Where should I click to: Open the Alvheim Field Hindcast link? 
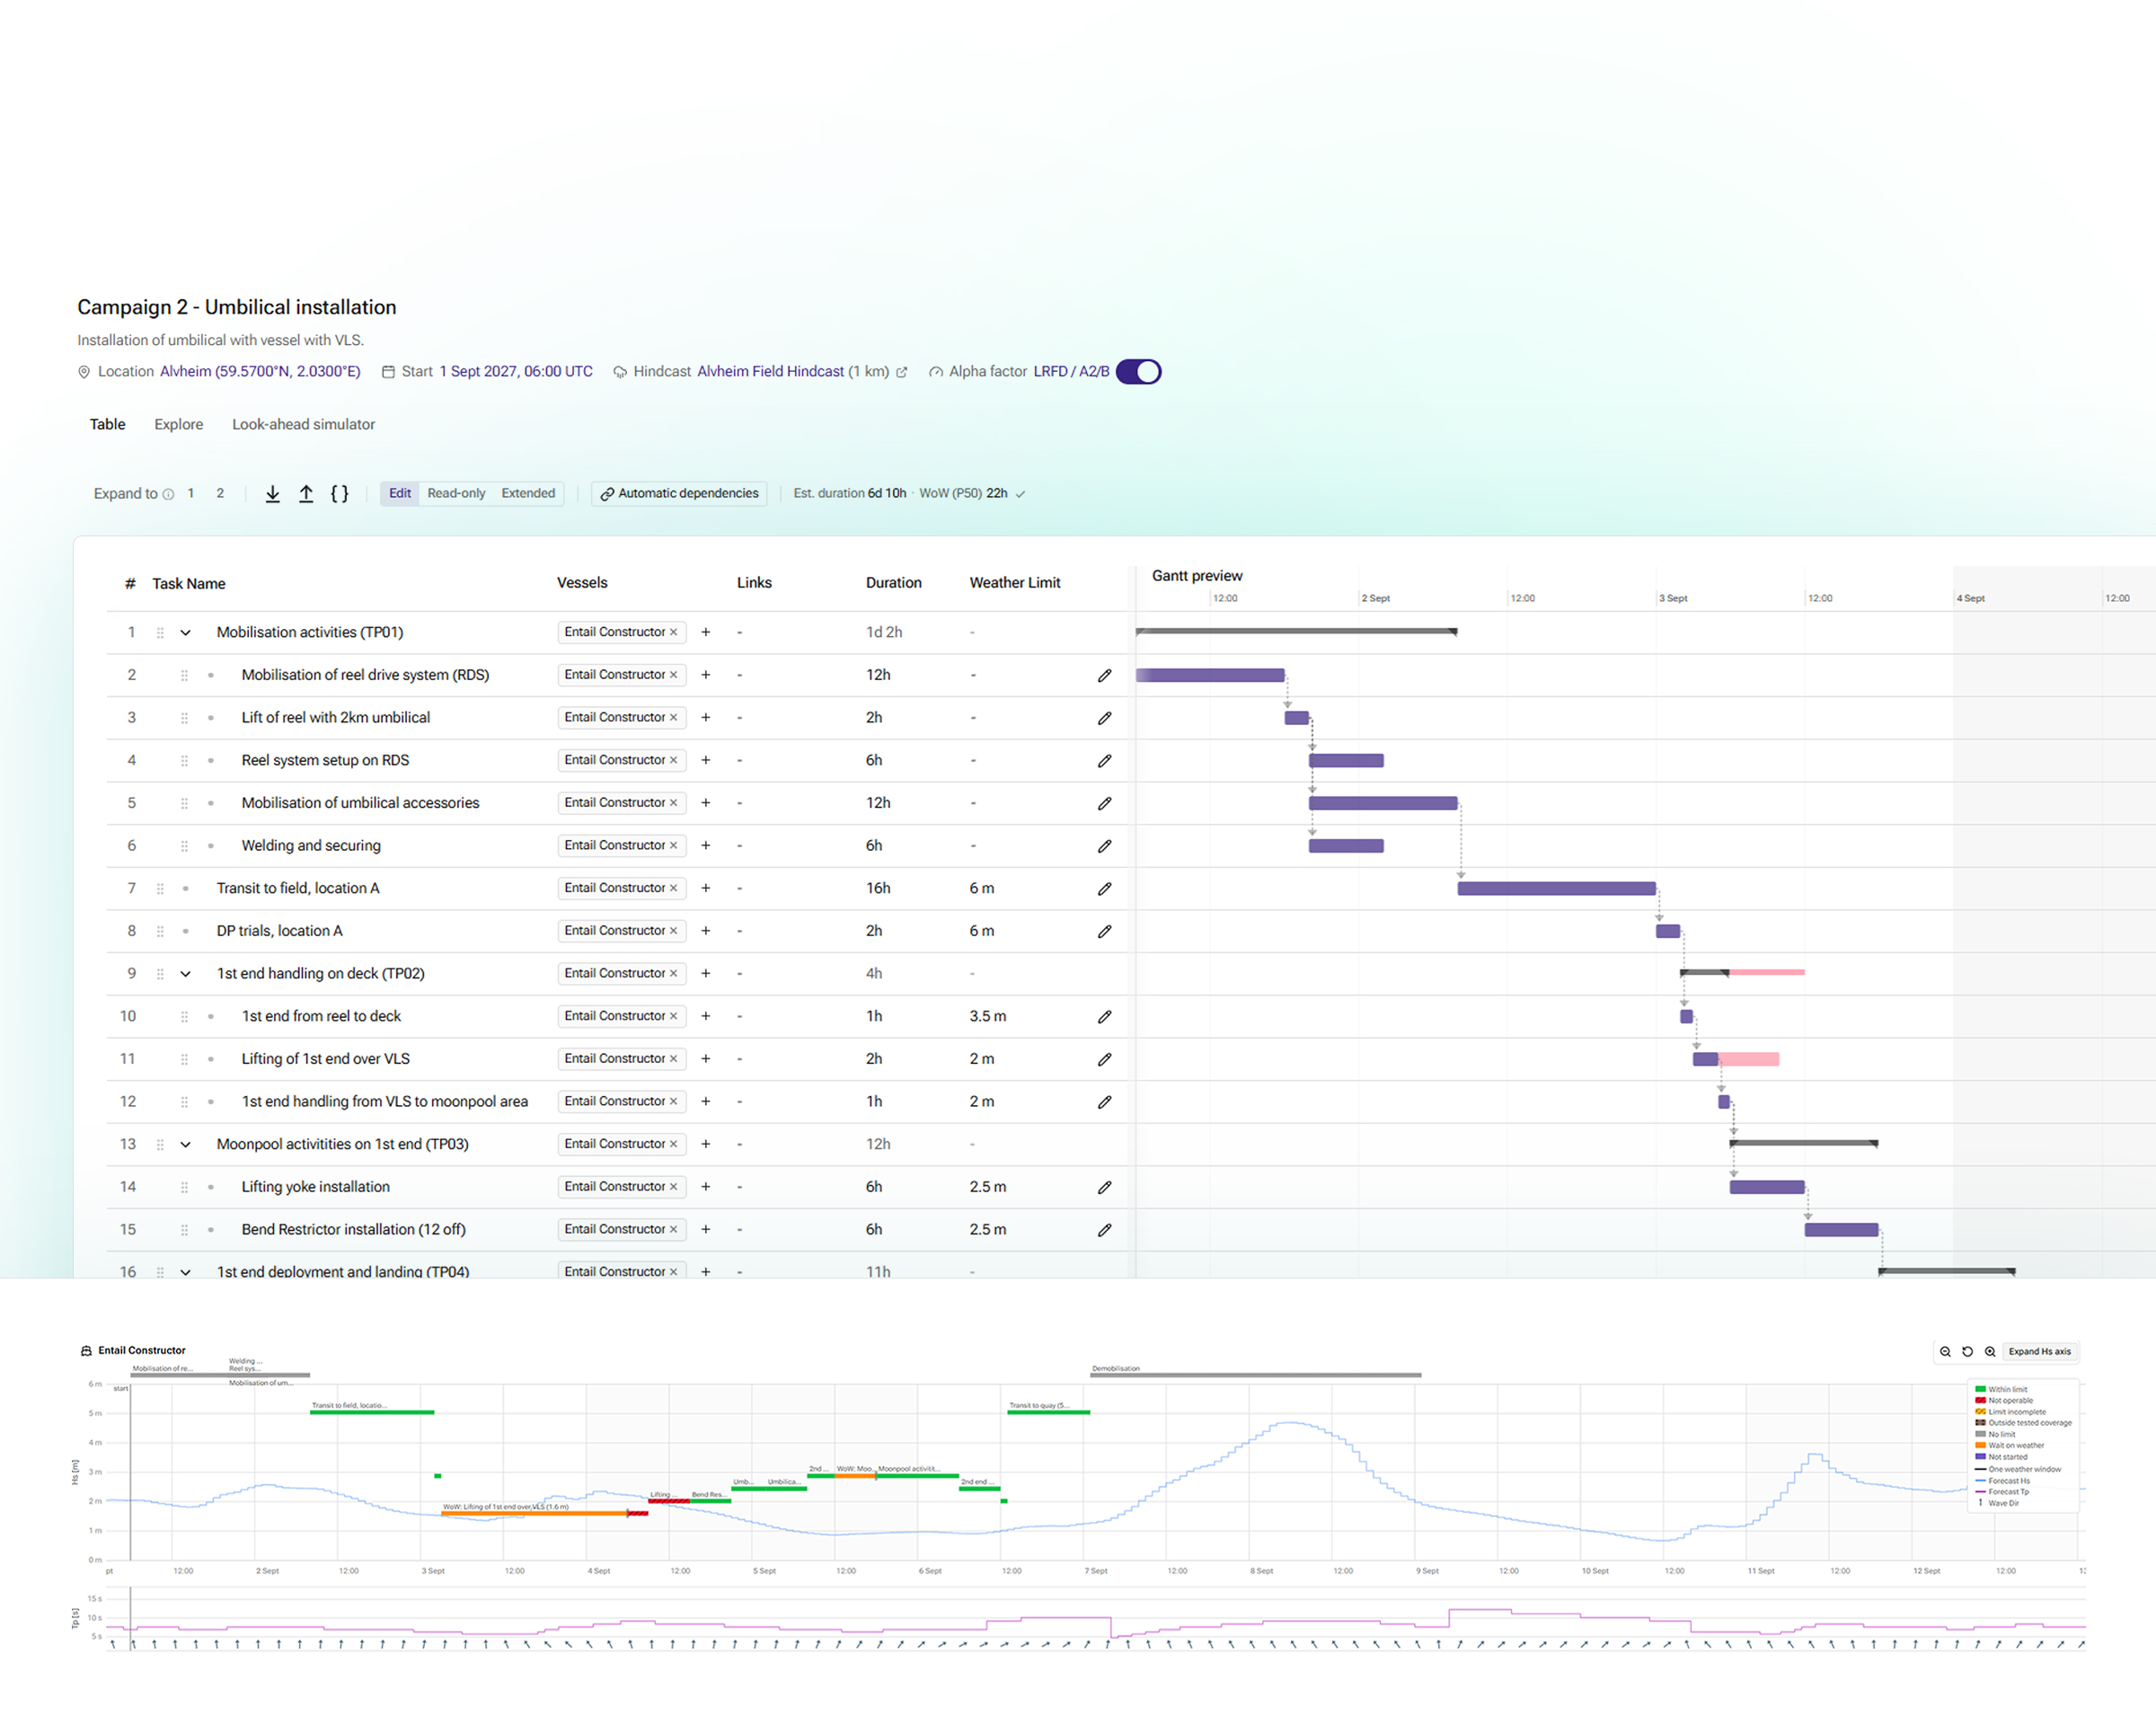(770, 371)
